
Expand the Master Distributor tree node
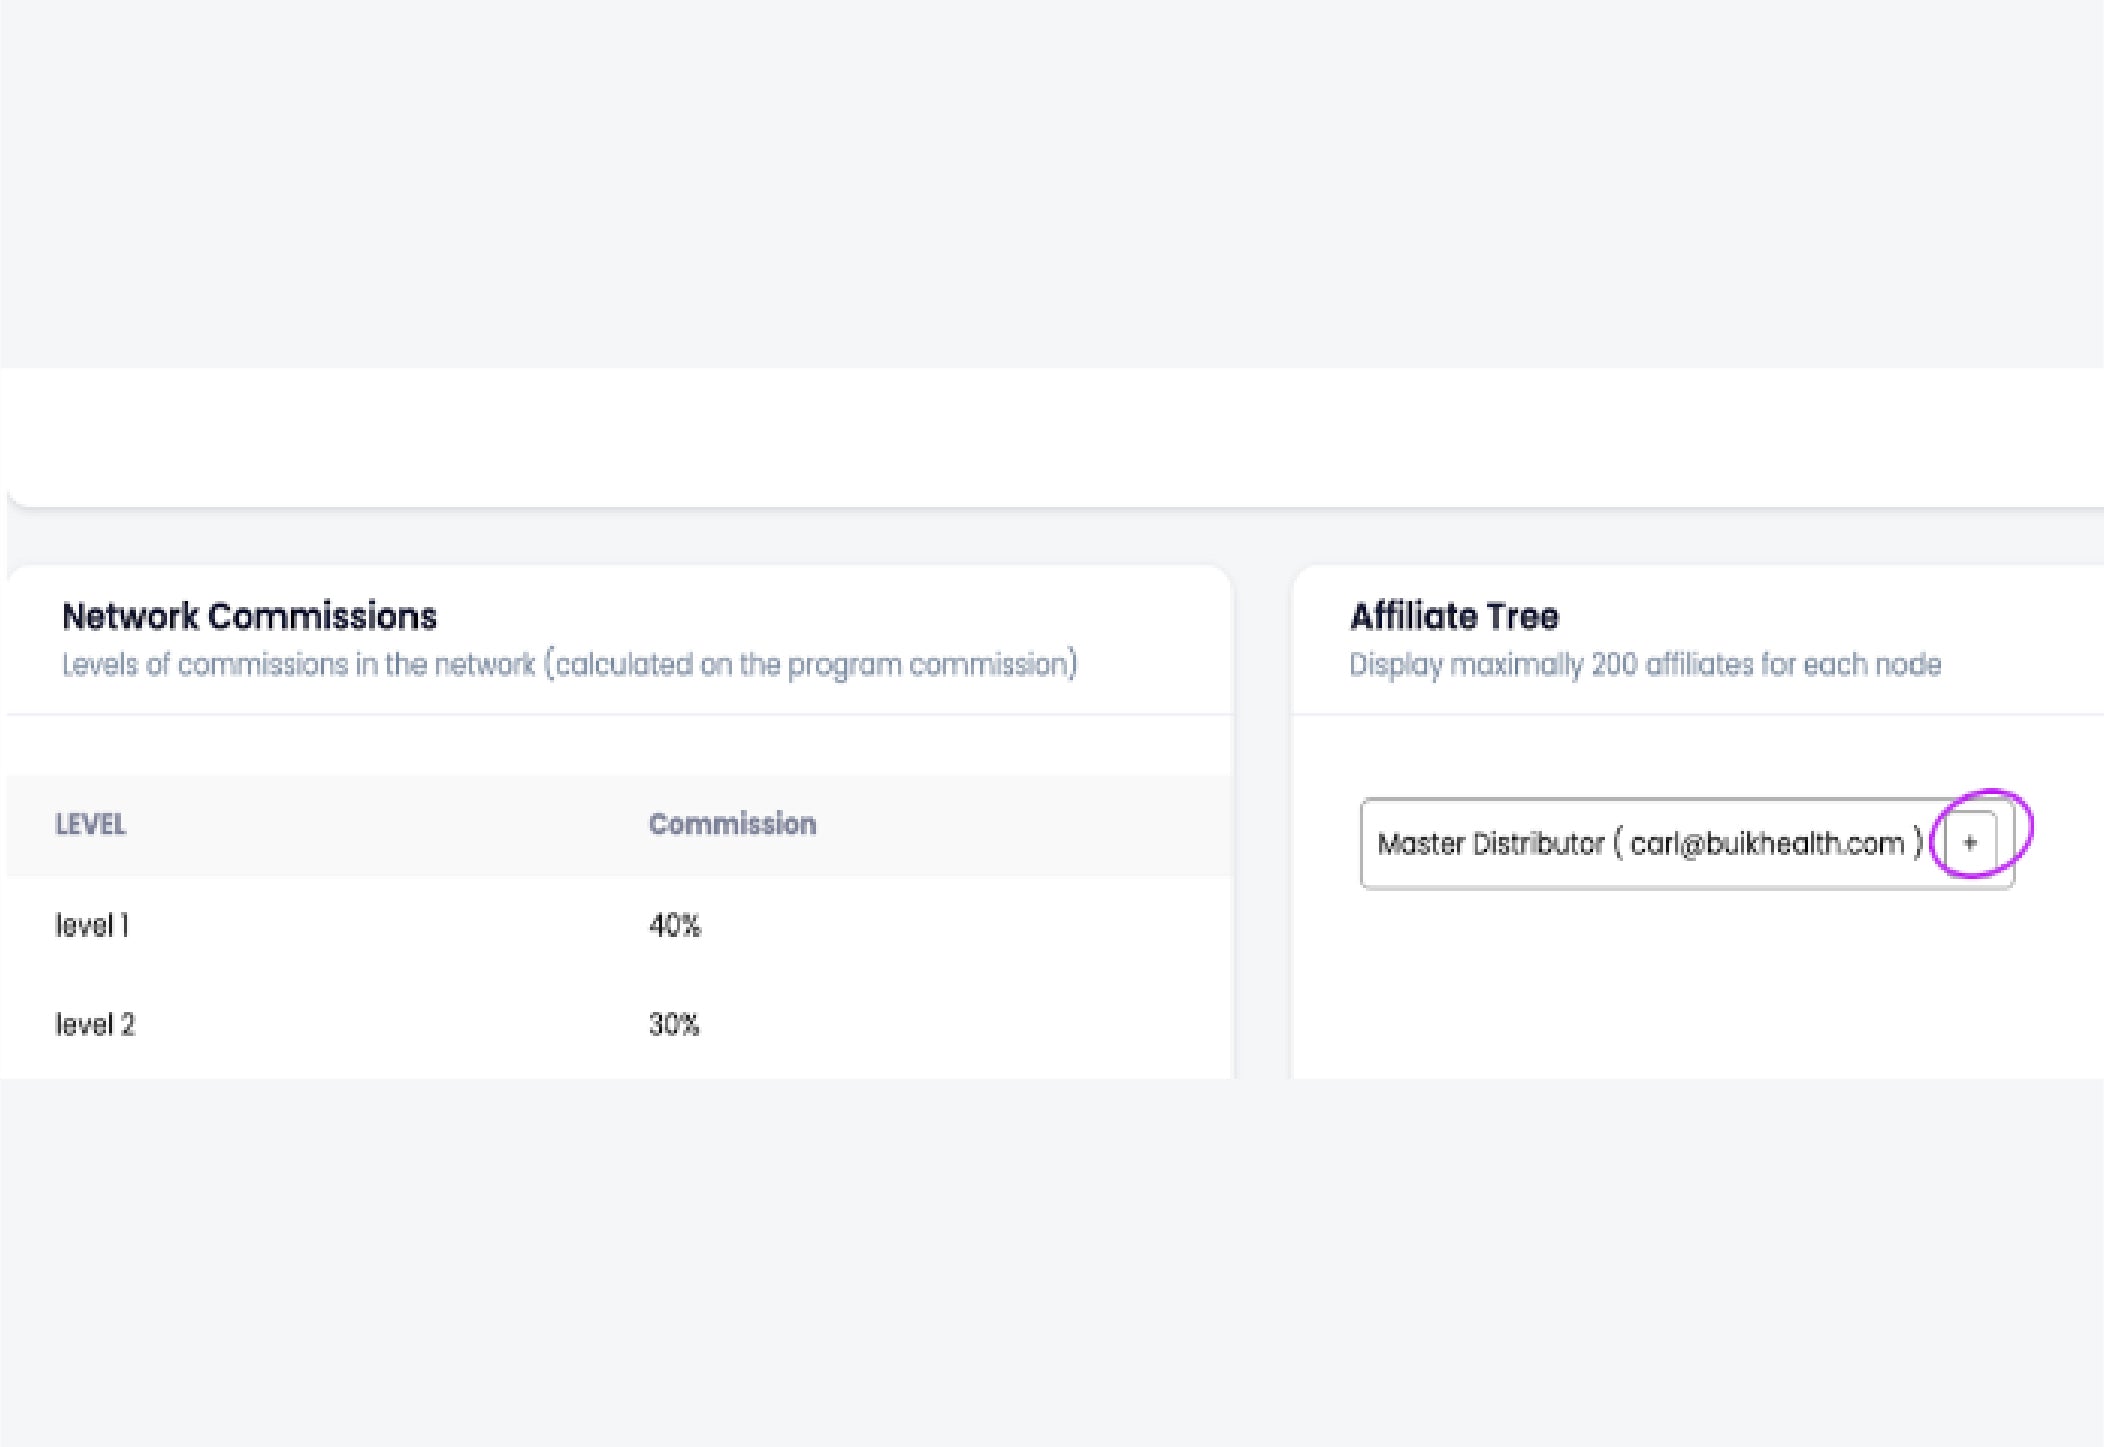pyautogui.click(x=1970, y=843)
